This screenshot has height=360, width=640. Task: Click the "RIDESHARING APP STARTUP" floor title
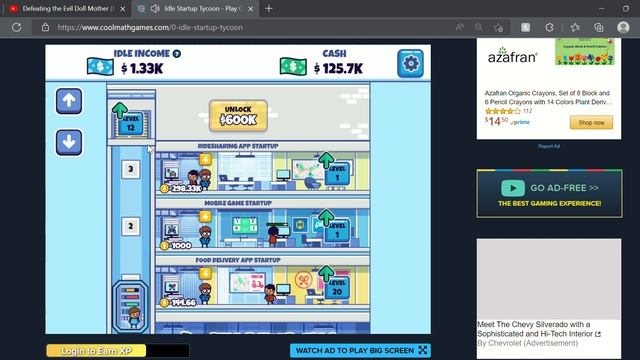[x=238, y=146]
